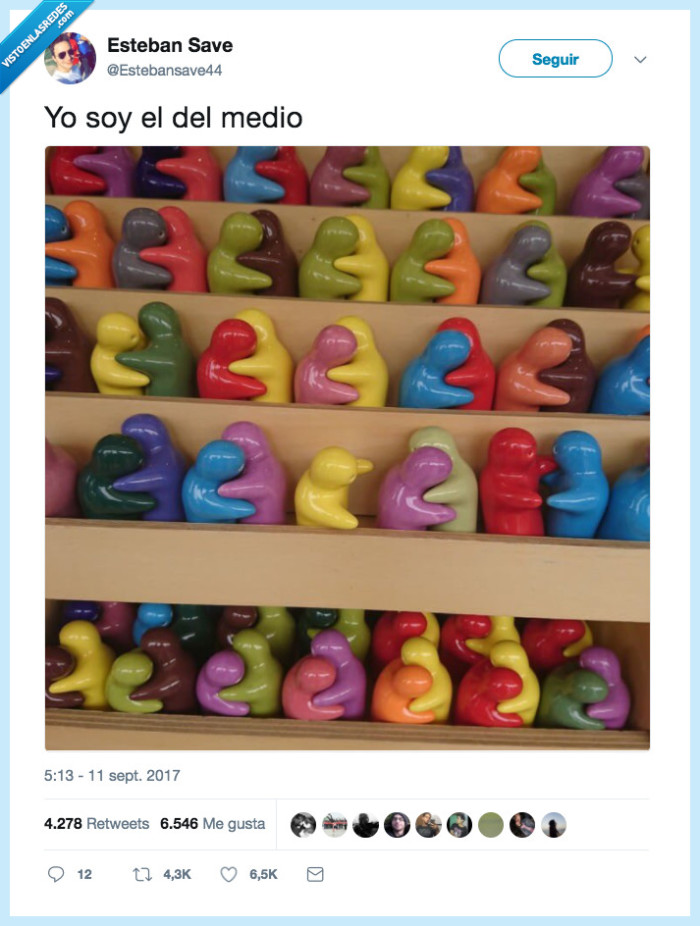
Task: Open the Esteban Save display name link
Action: (170, 45)
